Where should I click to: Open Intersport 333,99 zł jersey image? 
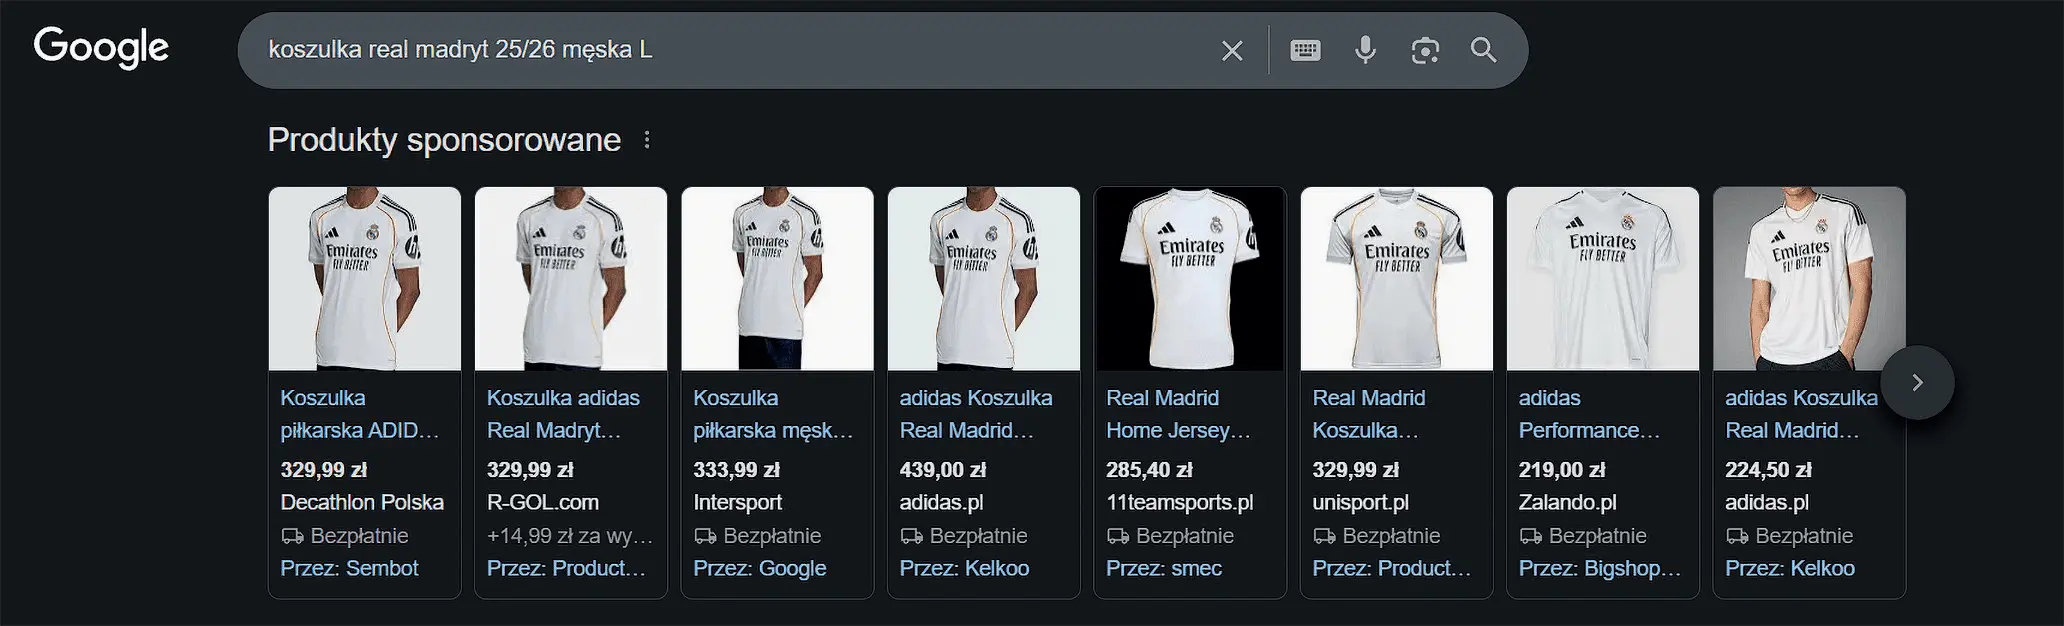[777, 278]
